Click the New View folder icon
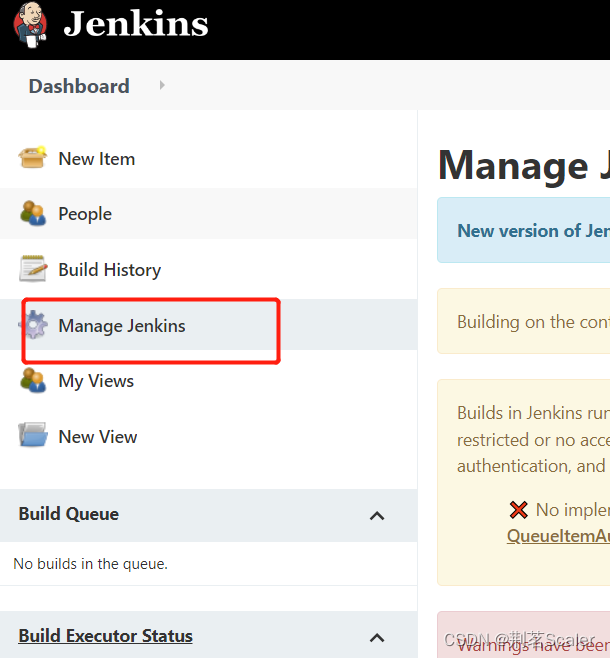Viewport: 610px width, 658px height. pyautogui.click(x=33, y=435)
